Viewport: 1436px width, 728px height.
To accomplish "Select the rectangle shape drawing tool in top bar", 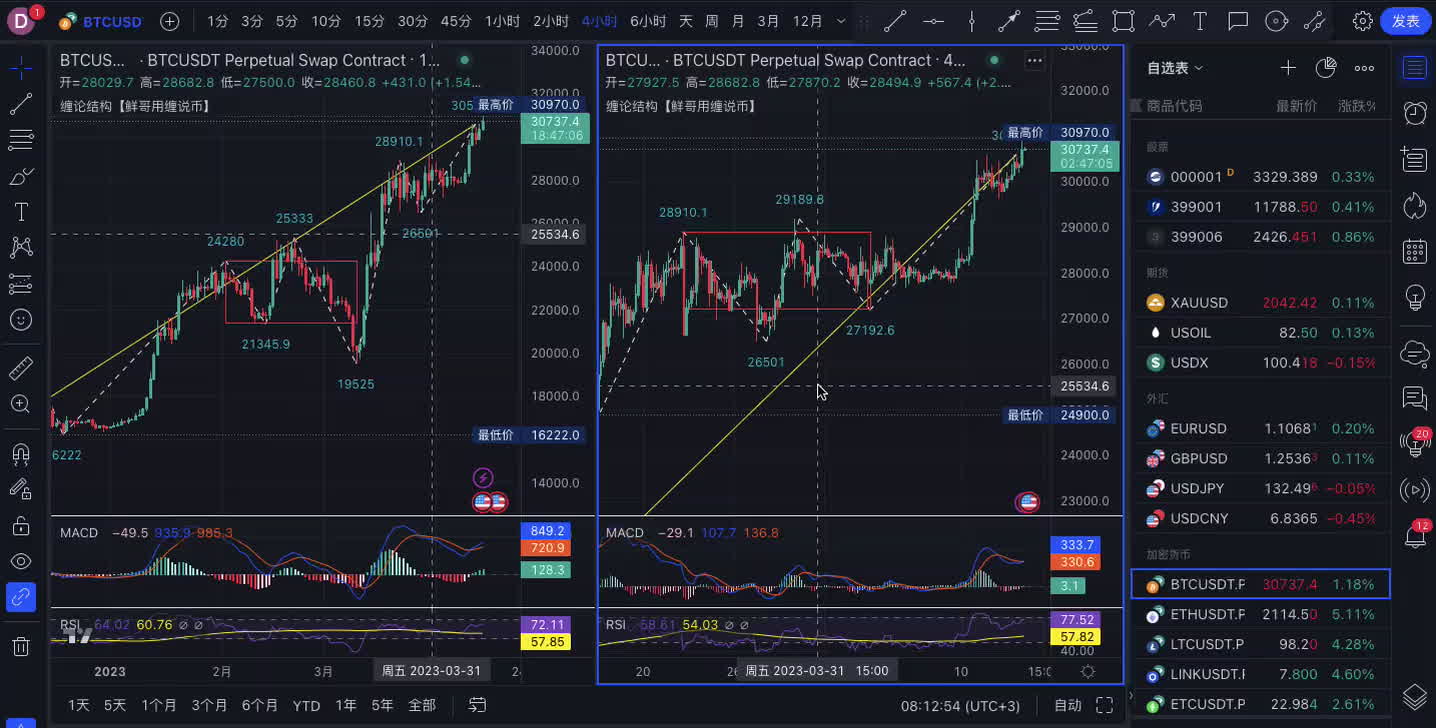I will click(1123, 21).
